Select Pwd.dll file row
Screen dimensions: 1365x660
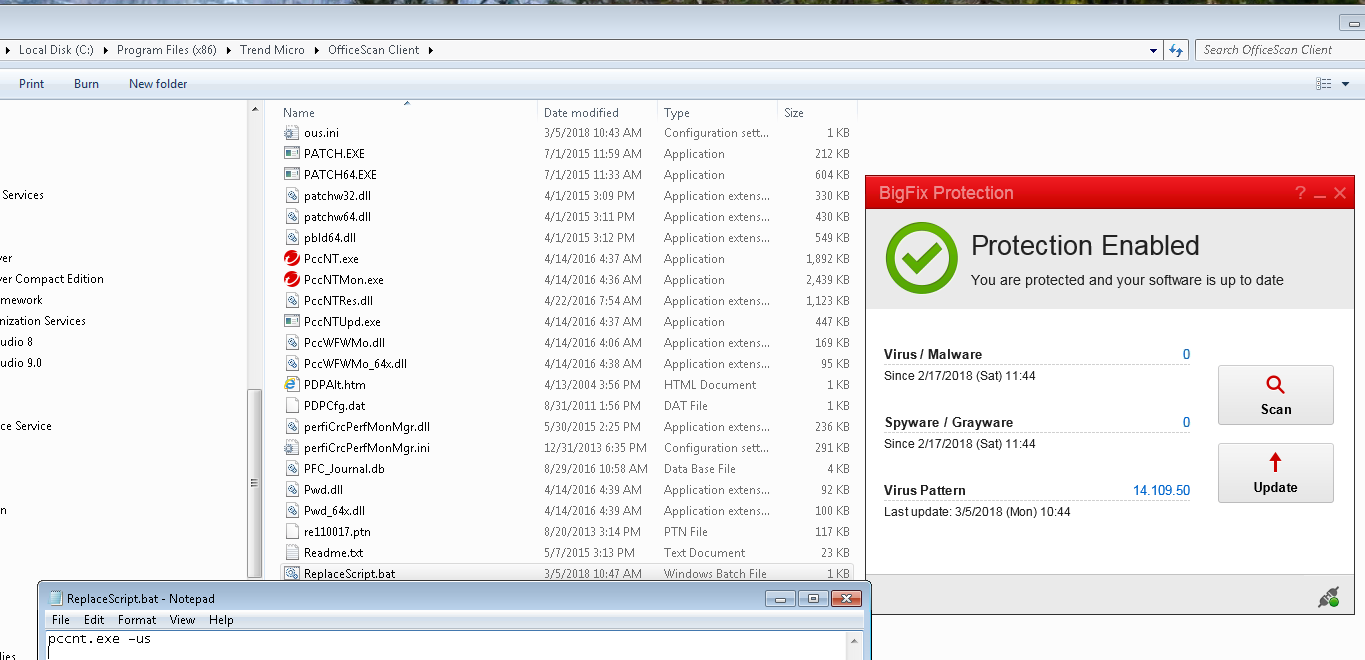click(566, 490)
